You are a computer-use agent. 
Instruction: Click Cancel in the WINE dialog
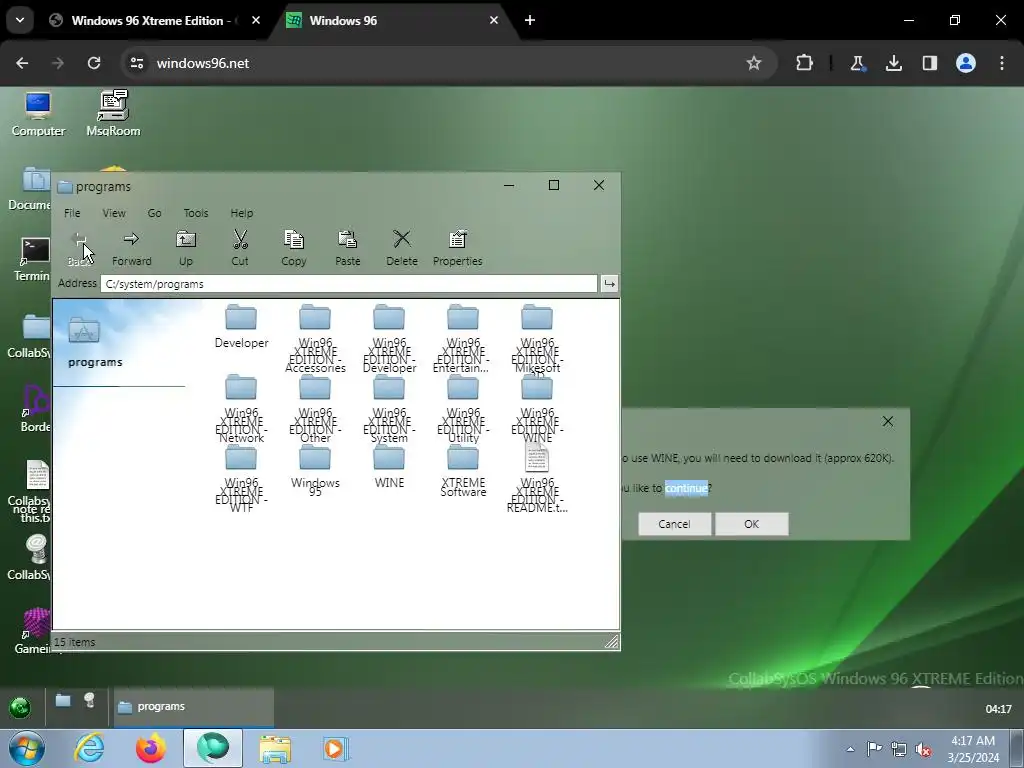click(675, 524)
